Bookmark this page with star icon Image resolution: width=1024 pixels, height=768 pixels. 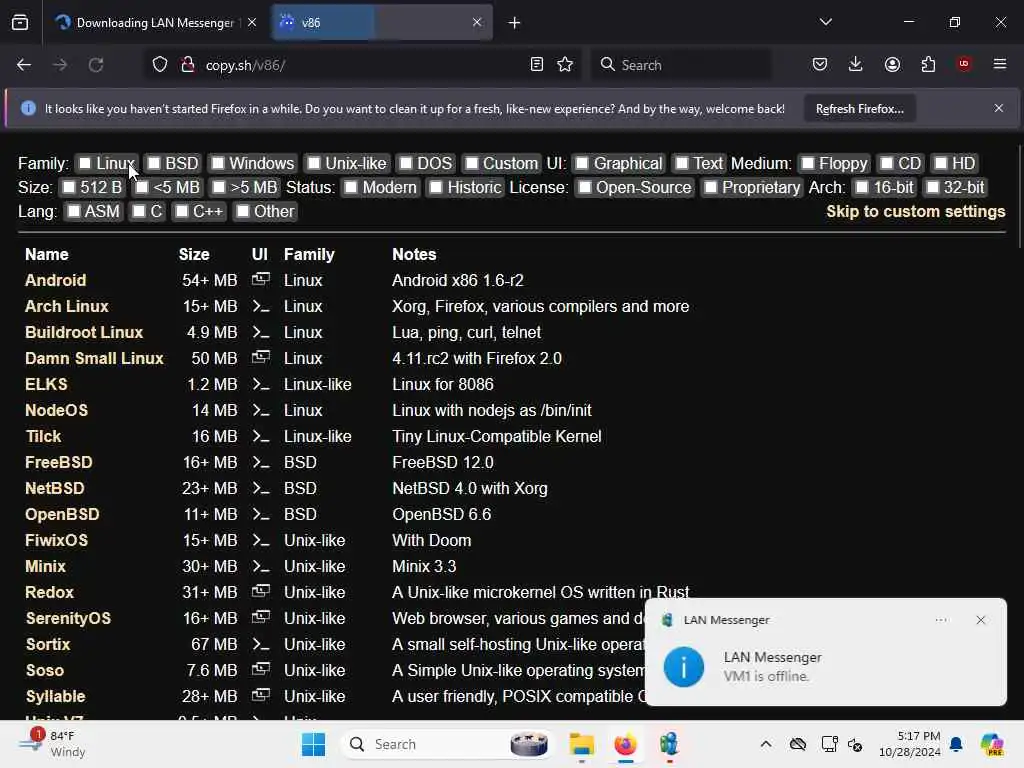(565, 64)
